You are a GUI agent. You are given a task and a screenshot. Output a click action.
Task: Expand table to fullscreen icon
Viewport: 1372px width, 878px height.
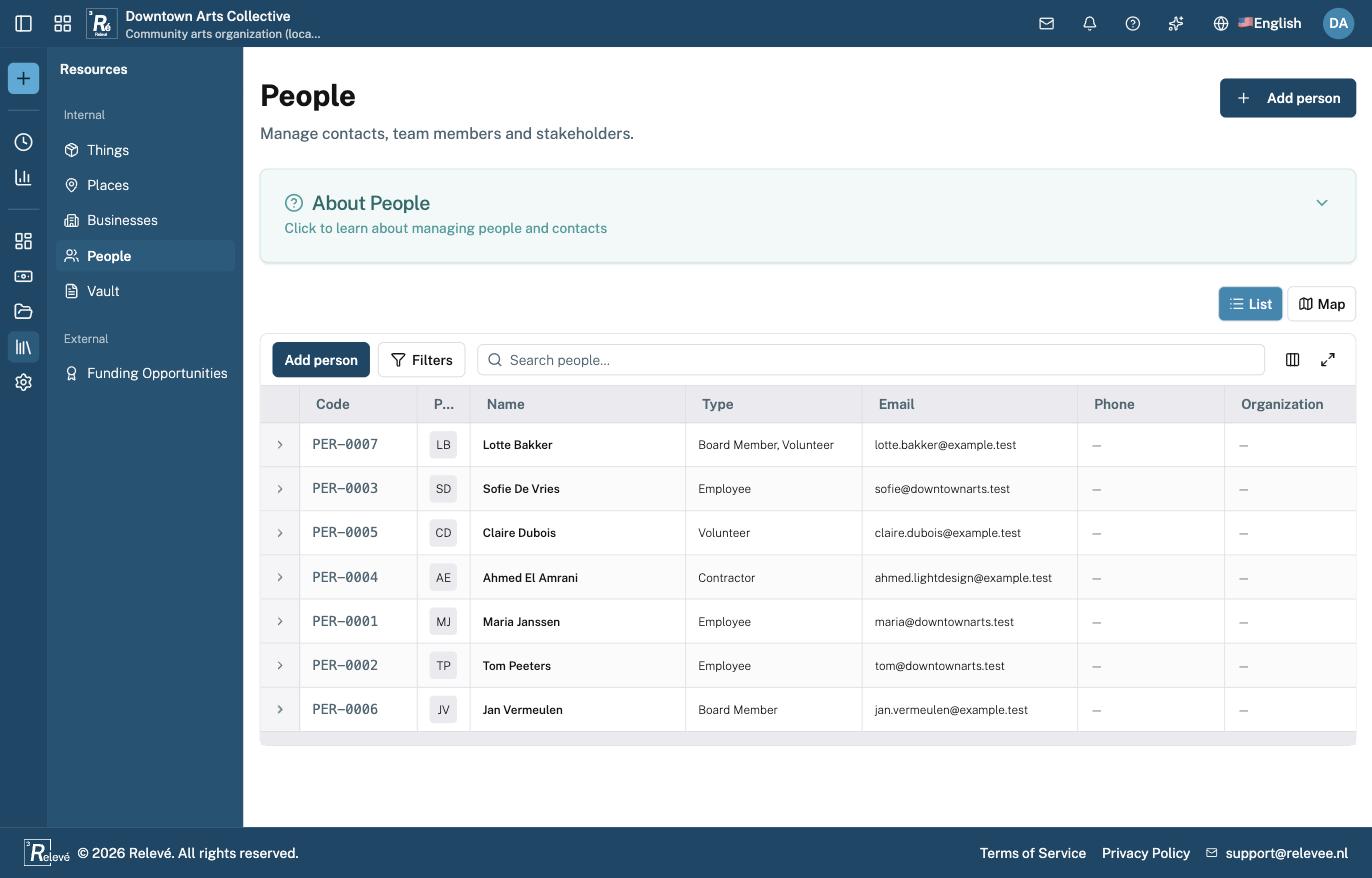pos(1328,360)
